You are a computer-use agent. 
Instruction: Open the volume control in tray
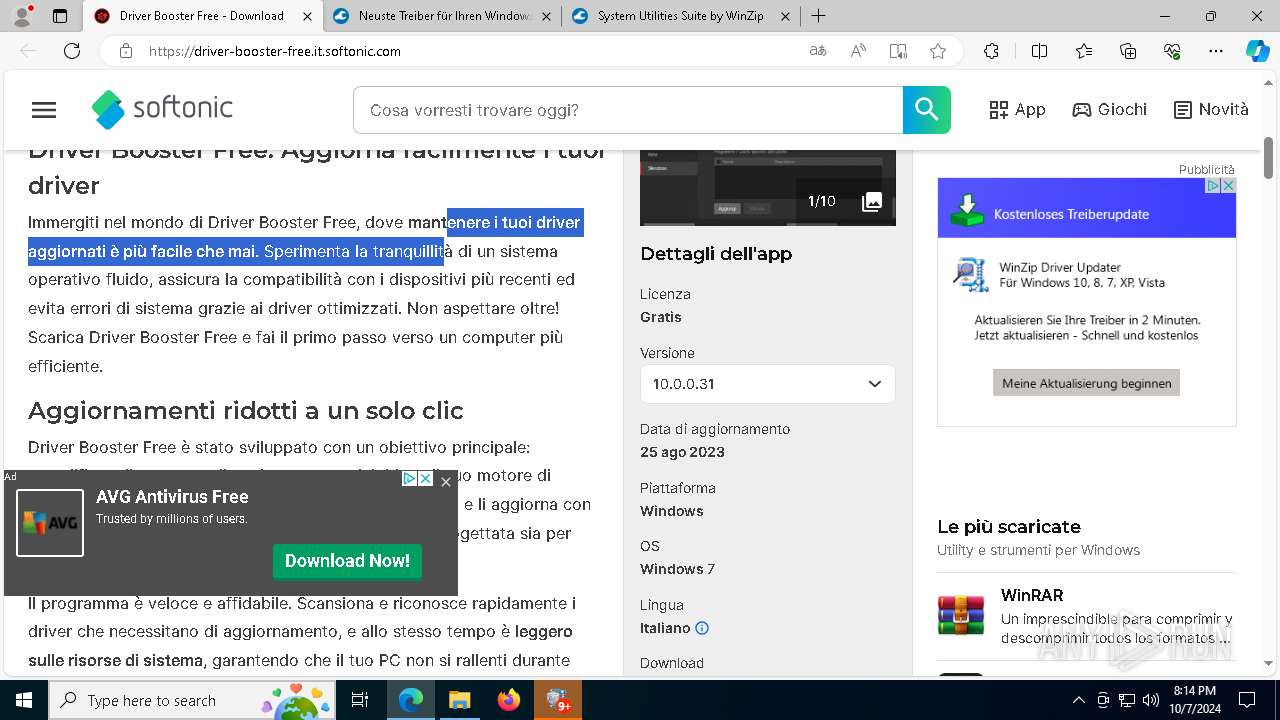pyautogui.click(x=1151, y=700)
